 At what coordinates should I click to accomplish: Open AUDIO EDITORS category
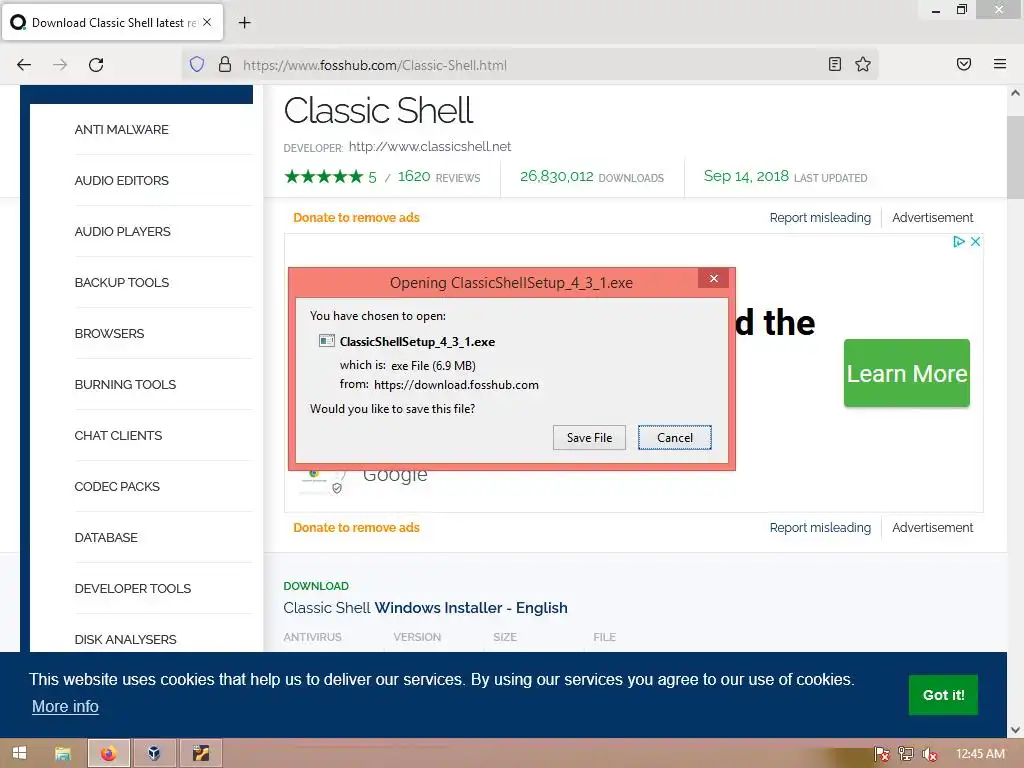[121, 181]
